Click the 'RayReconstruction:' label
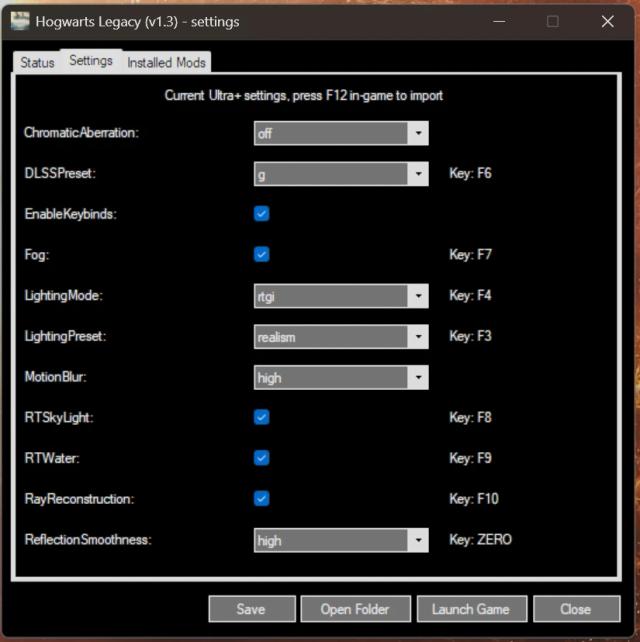 (x=79, y=499)
